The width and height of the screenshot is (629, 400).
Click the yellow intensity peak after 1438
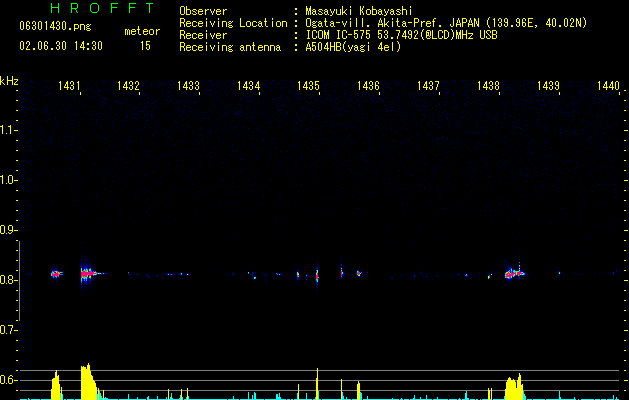point(515,387)
